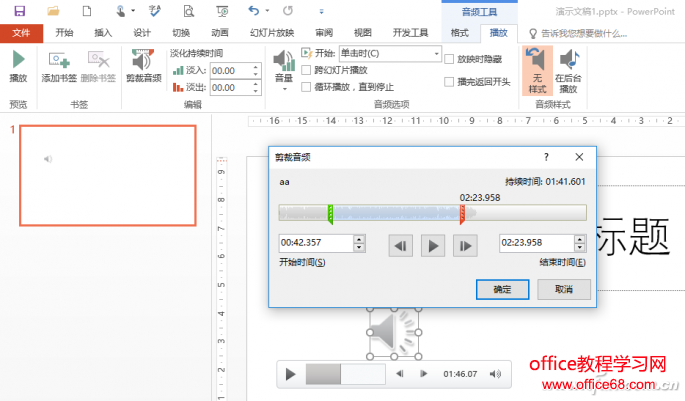Viewport: 685px width, 401px height.
Task: Tick the 放映时隐藏 checkbox
Action: (449, 59)
